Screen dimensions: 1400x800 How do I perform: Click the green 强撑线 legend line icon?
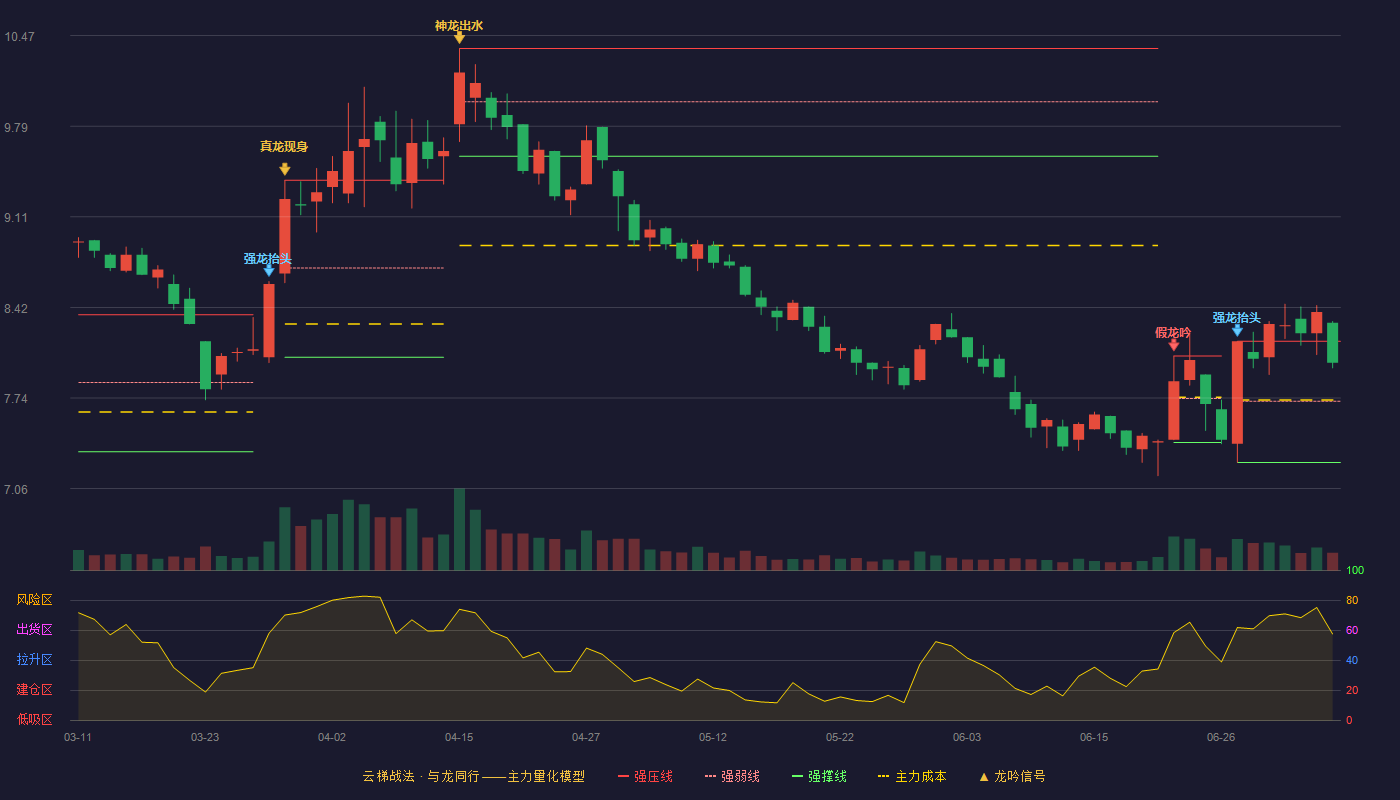click(x=797, y=776)
